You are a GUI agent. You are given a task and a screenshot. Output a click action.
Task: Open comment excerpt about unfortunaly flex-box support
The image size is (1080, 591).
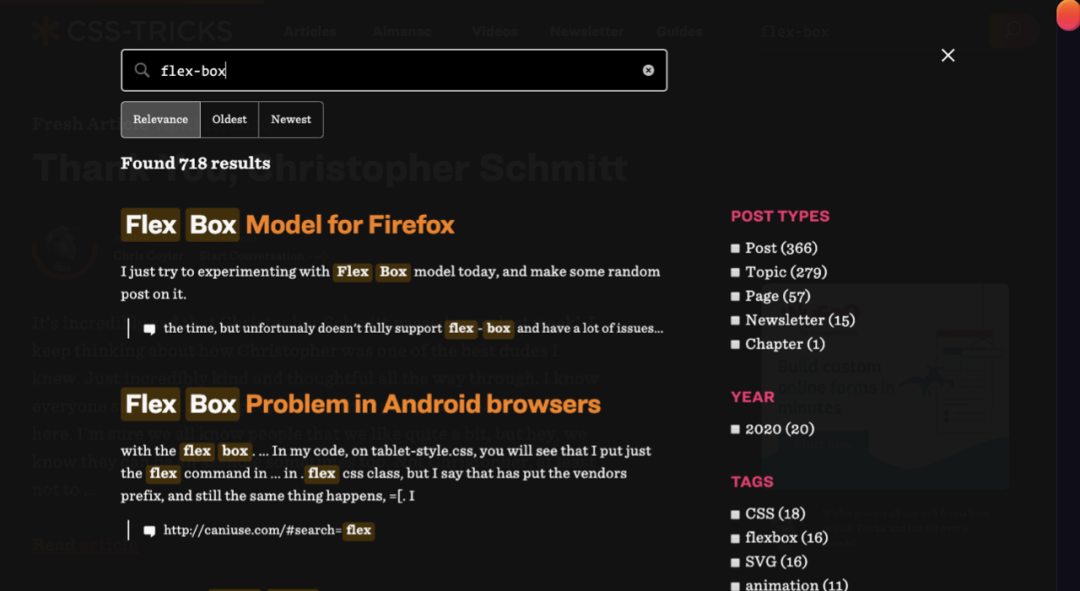[x=413, y=329]
